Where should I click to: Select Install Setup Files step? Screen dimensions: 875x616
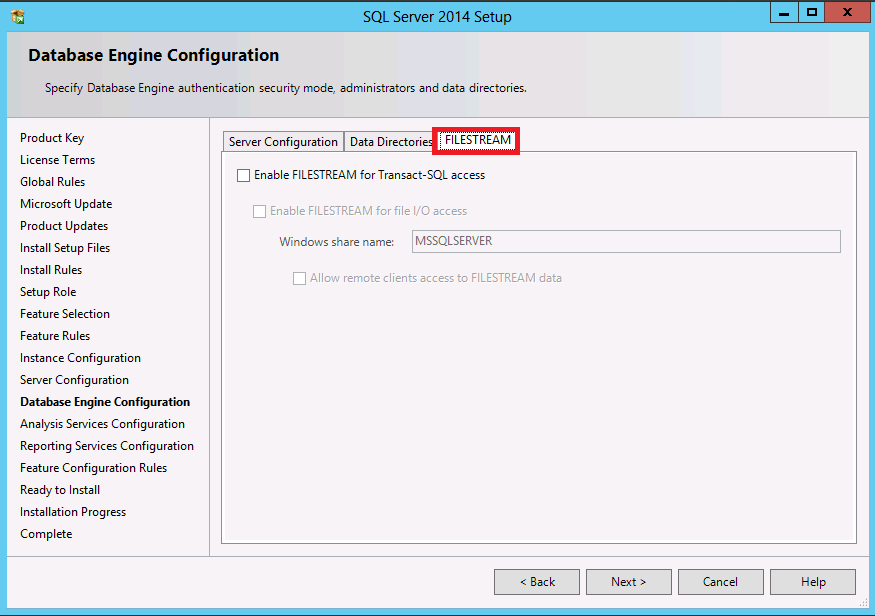(x=65, y=248)
